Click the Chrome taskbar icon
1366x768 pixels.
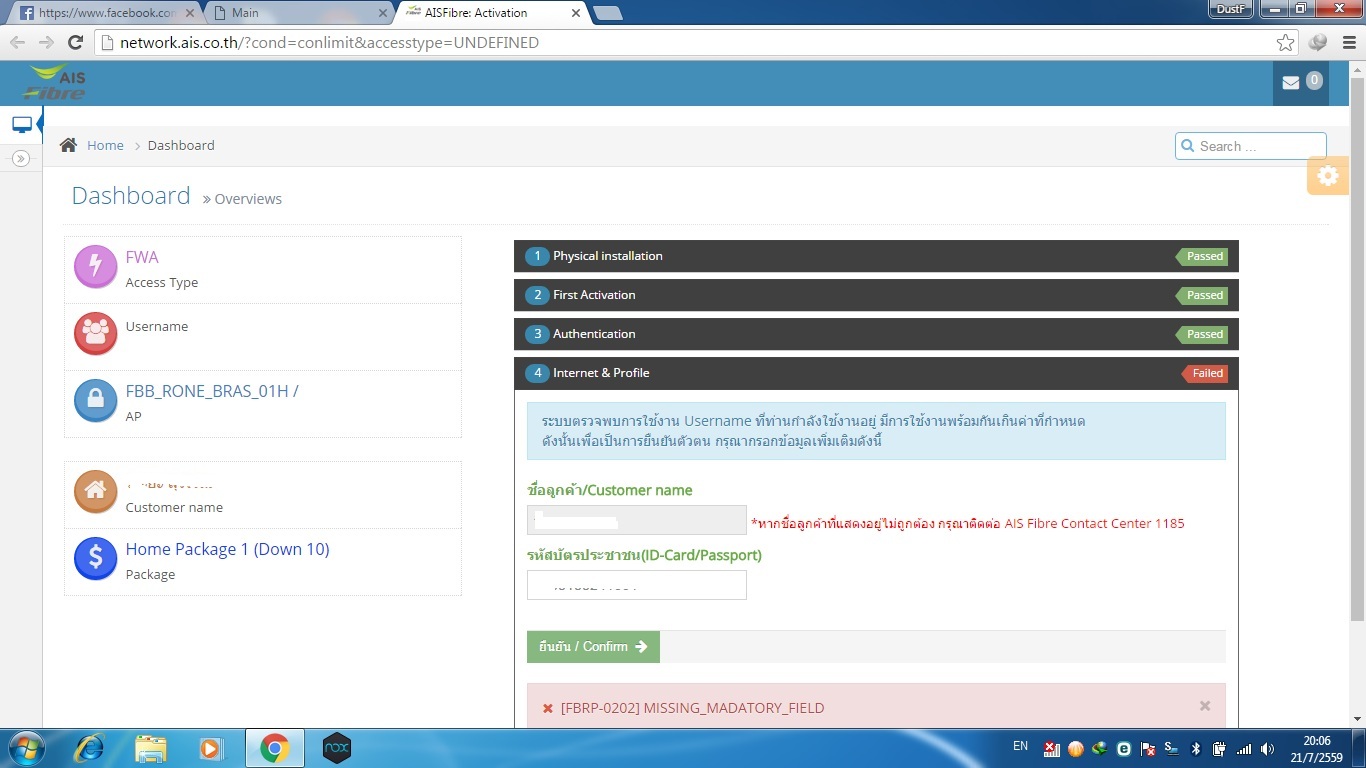(x=274, y=748)
